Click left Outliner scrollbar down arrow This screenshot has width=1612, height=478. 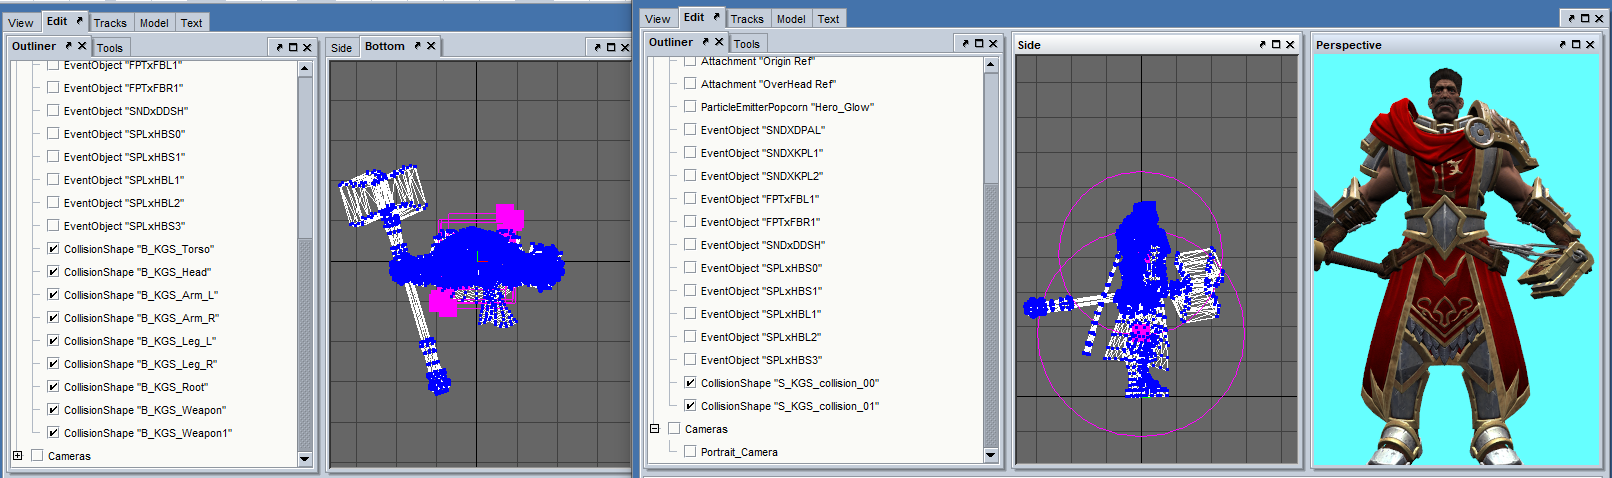(305, 459)
